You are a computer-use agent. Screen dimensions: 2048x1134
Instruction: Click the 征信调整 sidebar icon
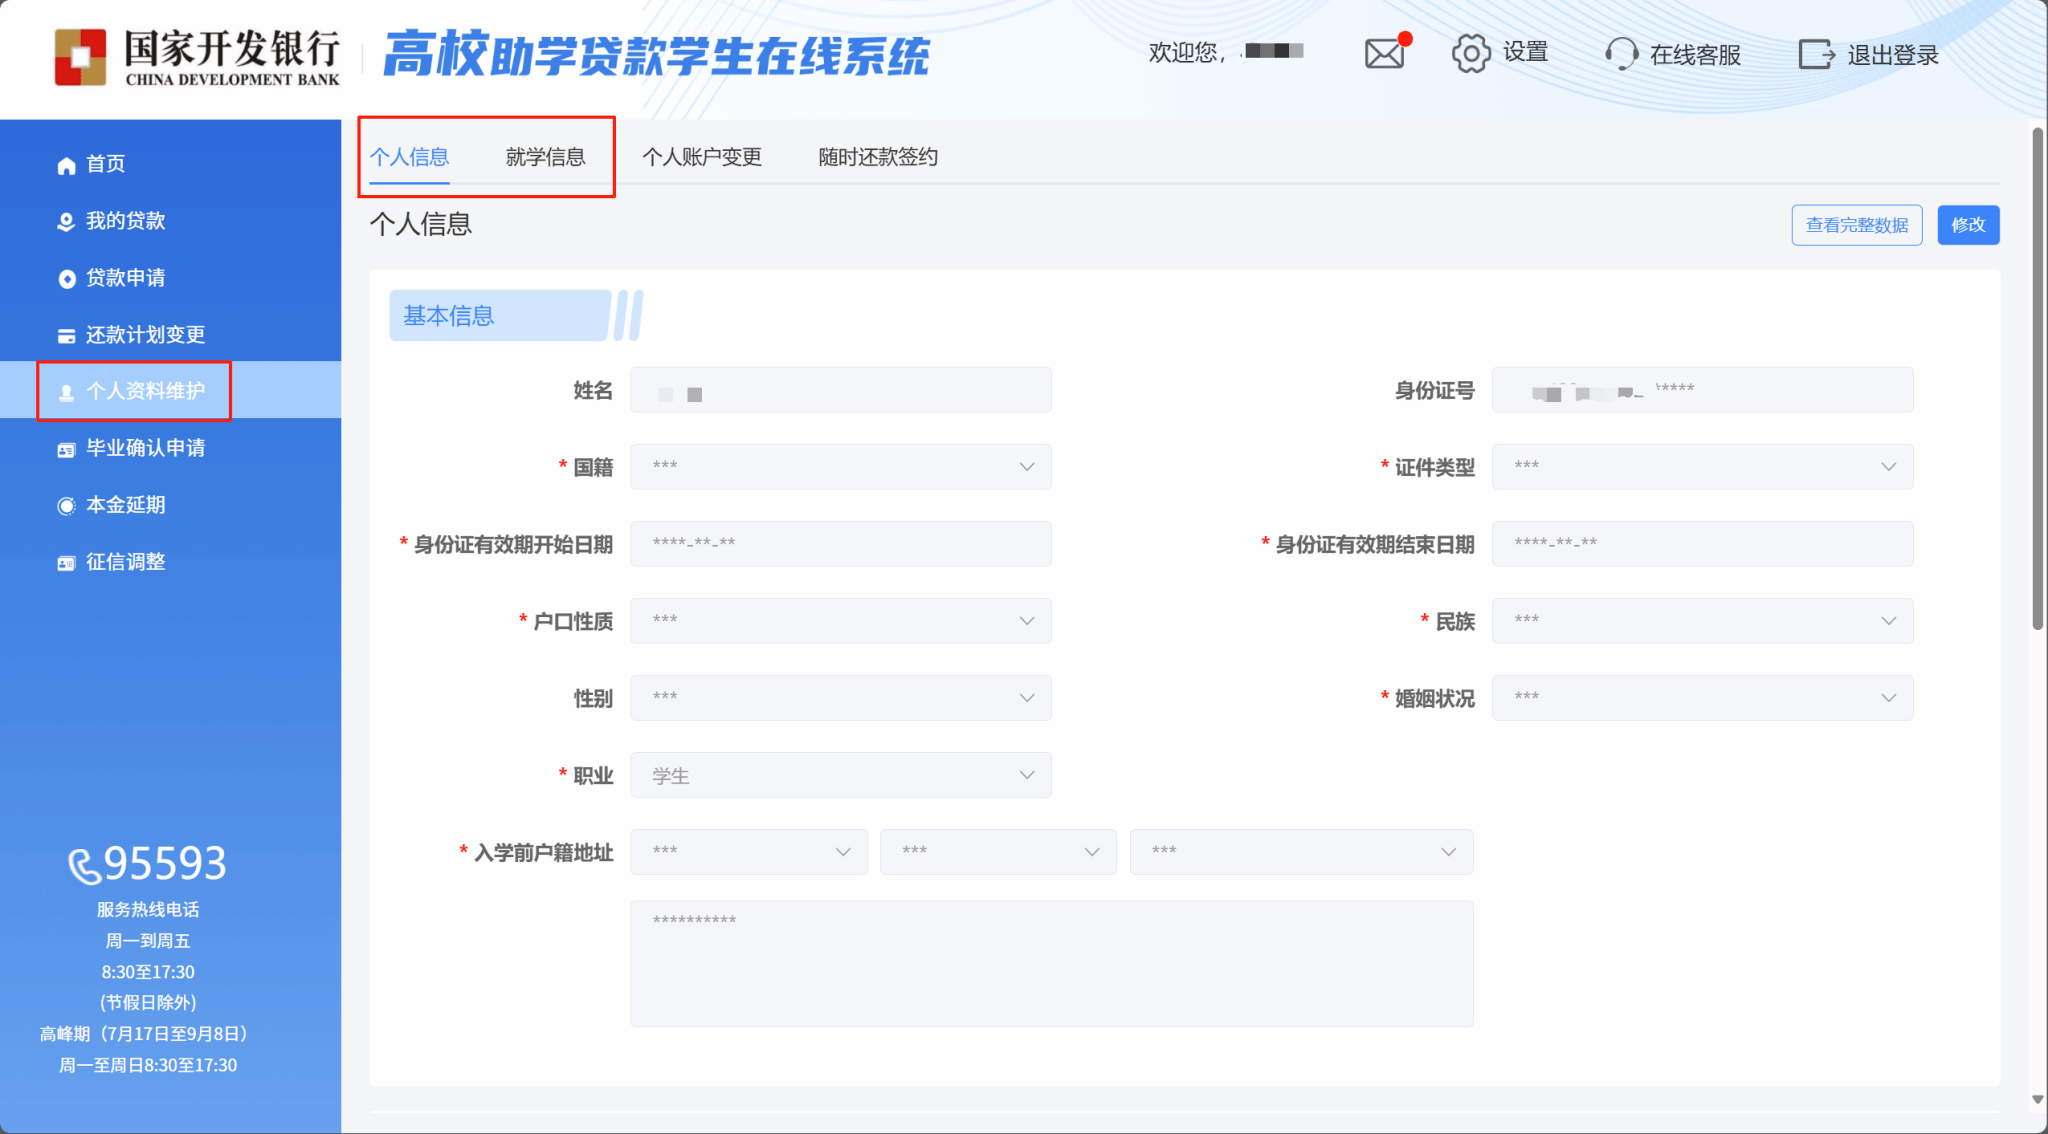(x=66, y=563)
